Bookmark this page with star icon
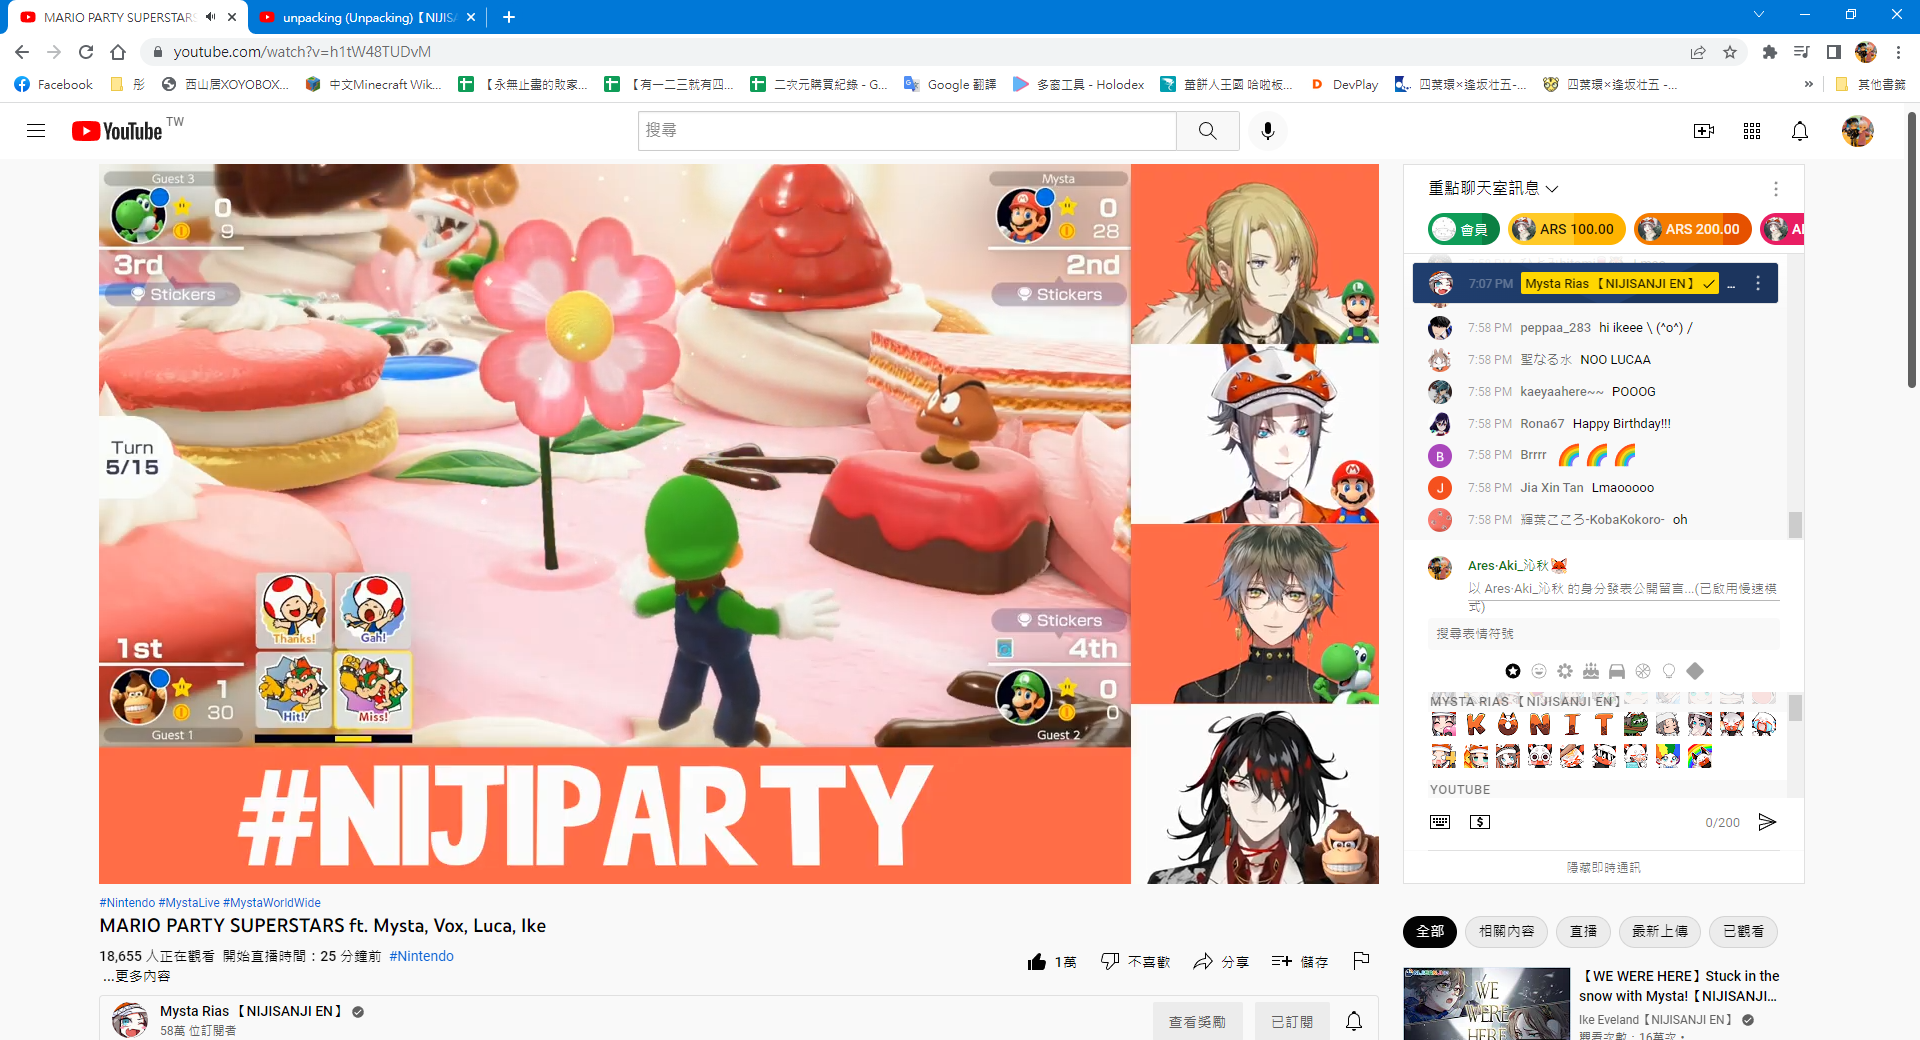Viewport: 1920px width, 1040px height. (1730, 52)
